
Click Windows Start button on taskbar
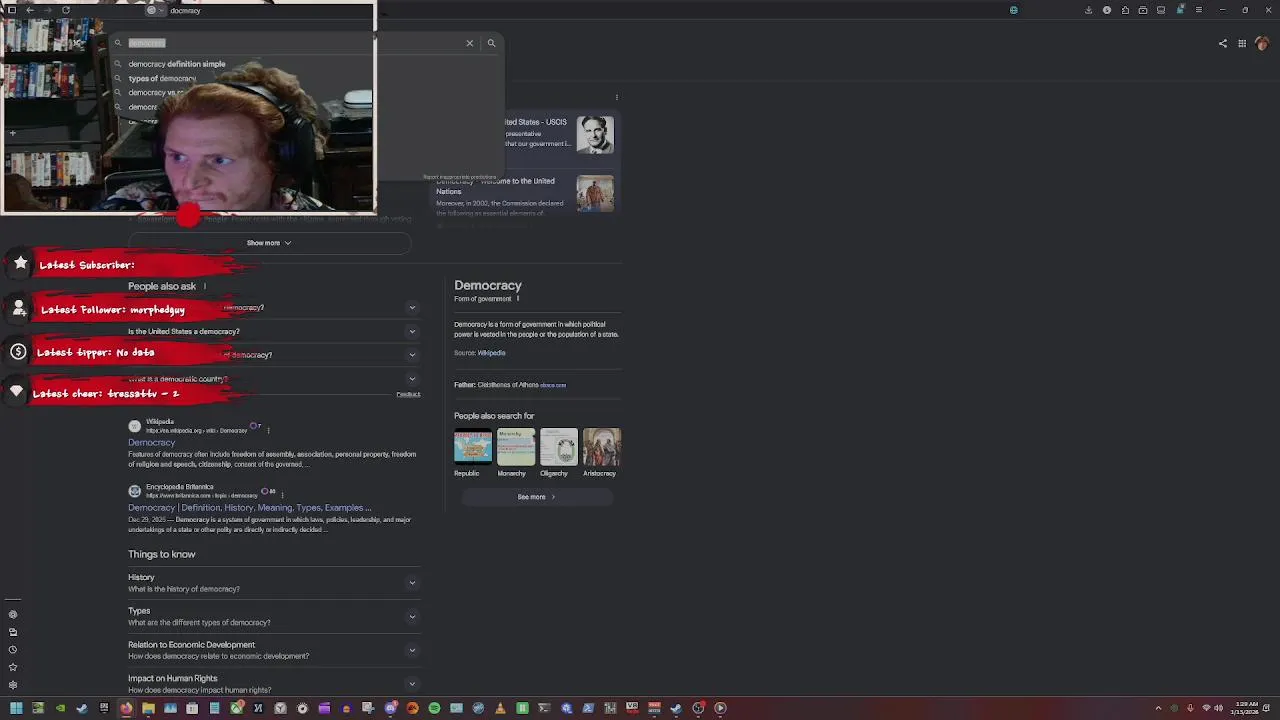(16, 708)
